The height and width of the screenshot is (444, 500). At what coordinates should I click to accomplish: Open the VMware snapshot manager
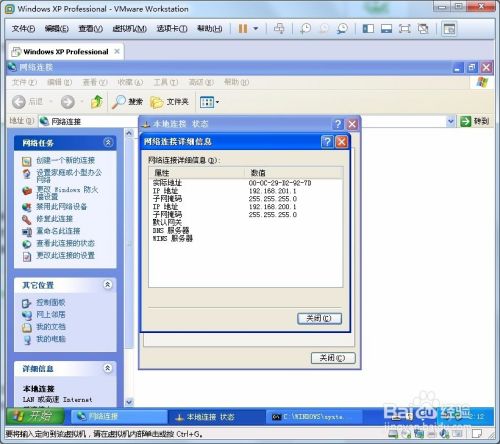click(x=342, y=29)
